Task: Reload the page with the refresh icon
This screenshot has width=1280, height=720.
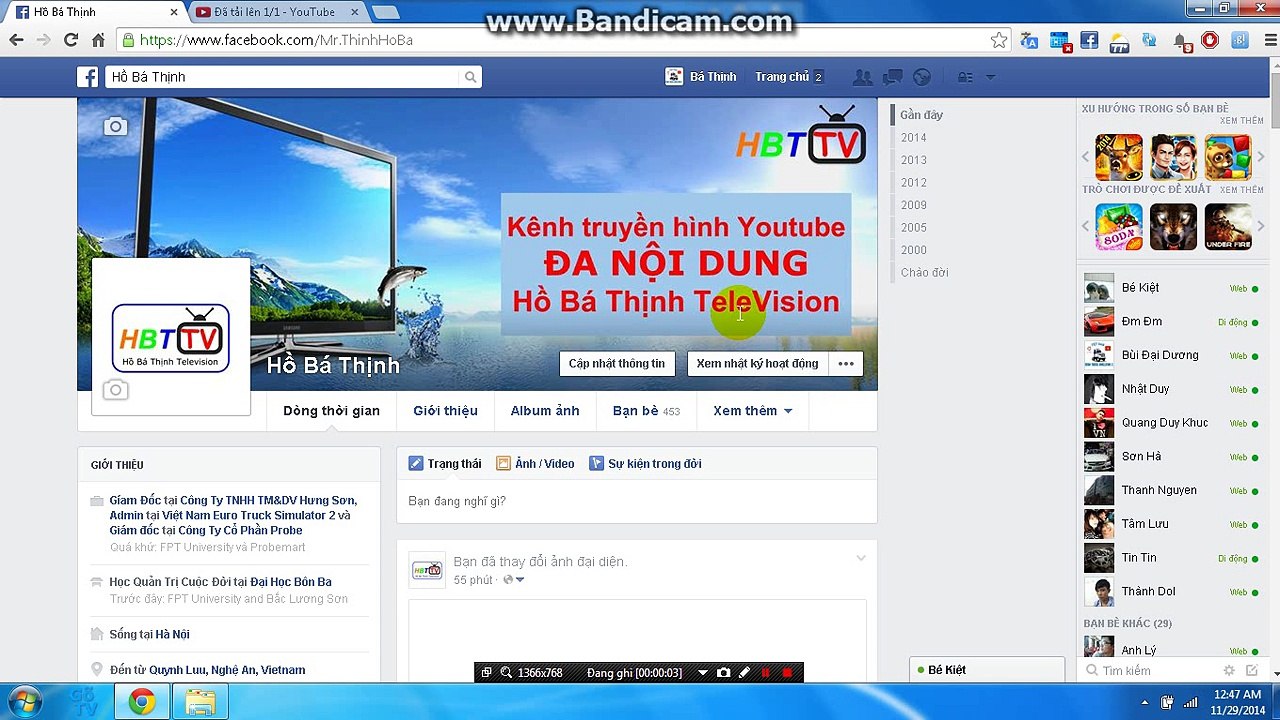Action: pos(70,40)
